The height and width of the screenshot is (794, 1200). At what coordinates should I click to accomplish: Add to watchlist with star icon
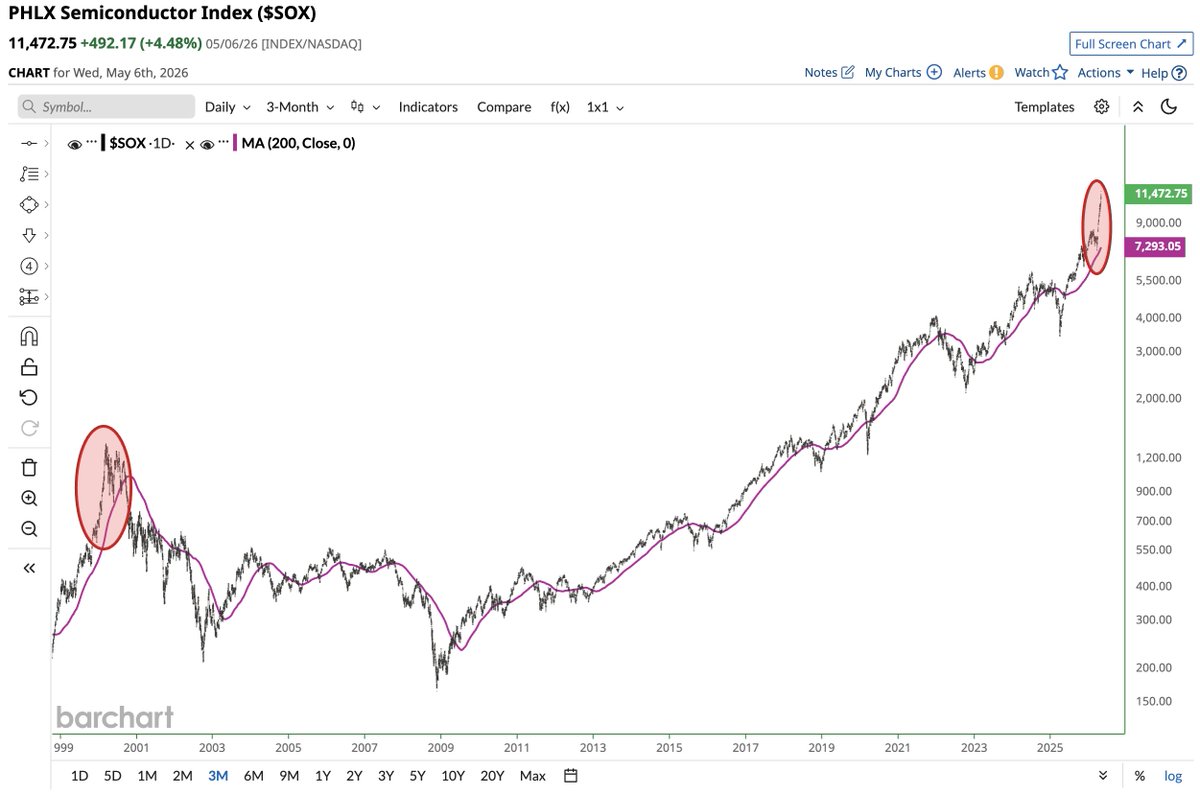coord(1060,72)
